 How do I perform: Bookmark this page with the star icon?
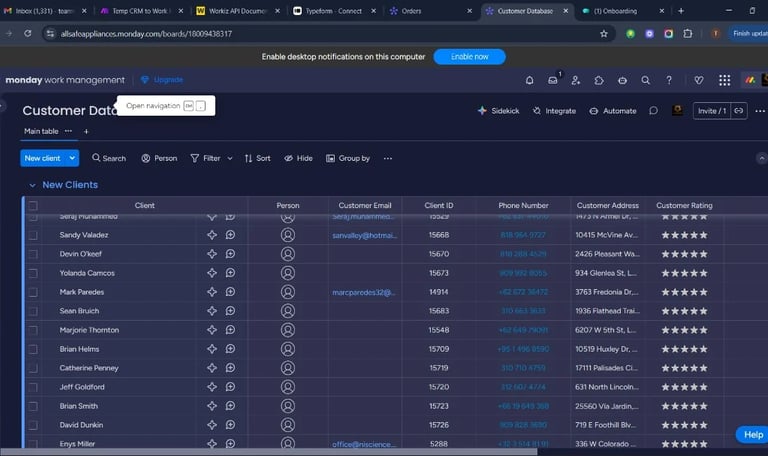[x=604, y=33]
